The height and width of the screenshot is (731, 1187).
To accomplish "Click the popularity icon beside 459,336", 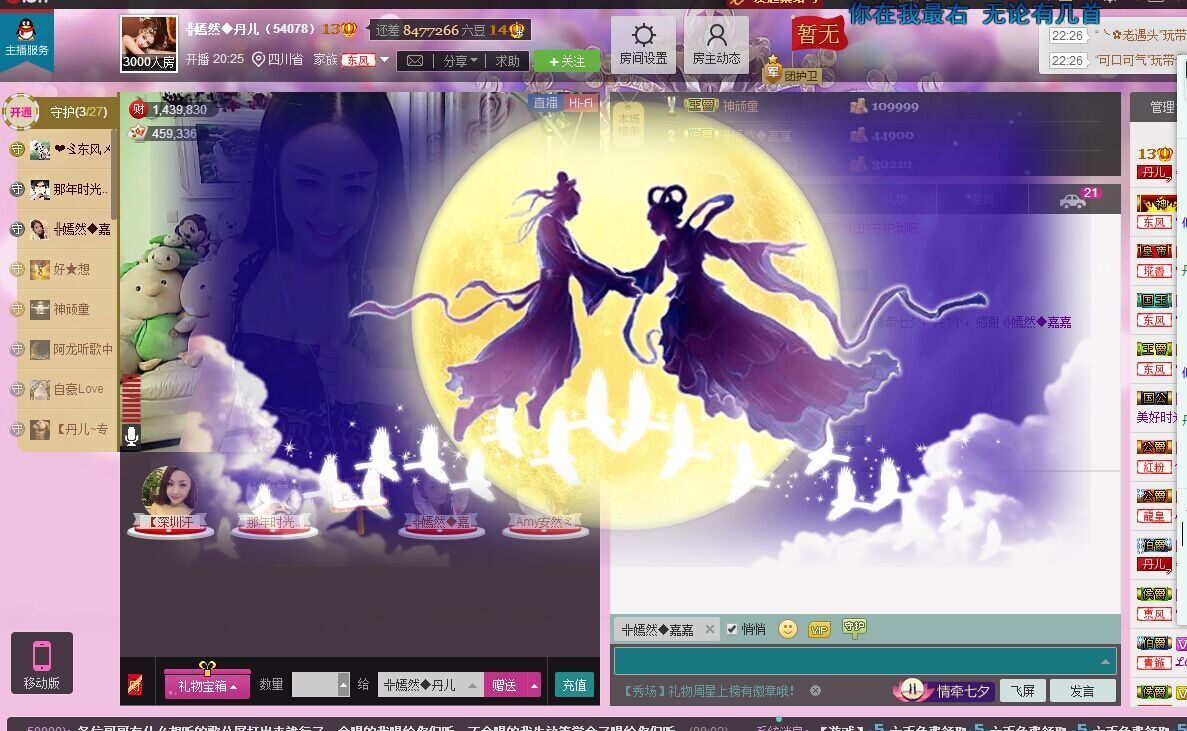I will 138,133.
